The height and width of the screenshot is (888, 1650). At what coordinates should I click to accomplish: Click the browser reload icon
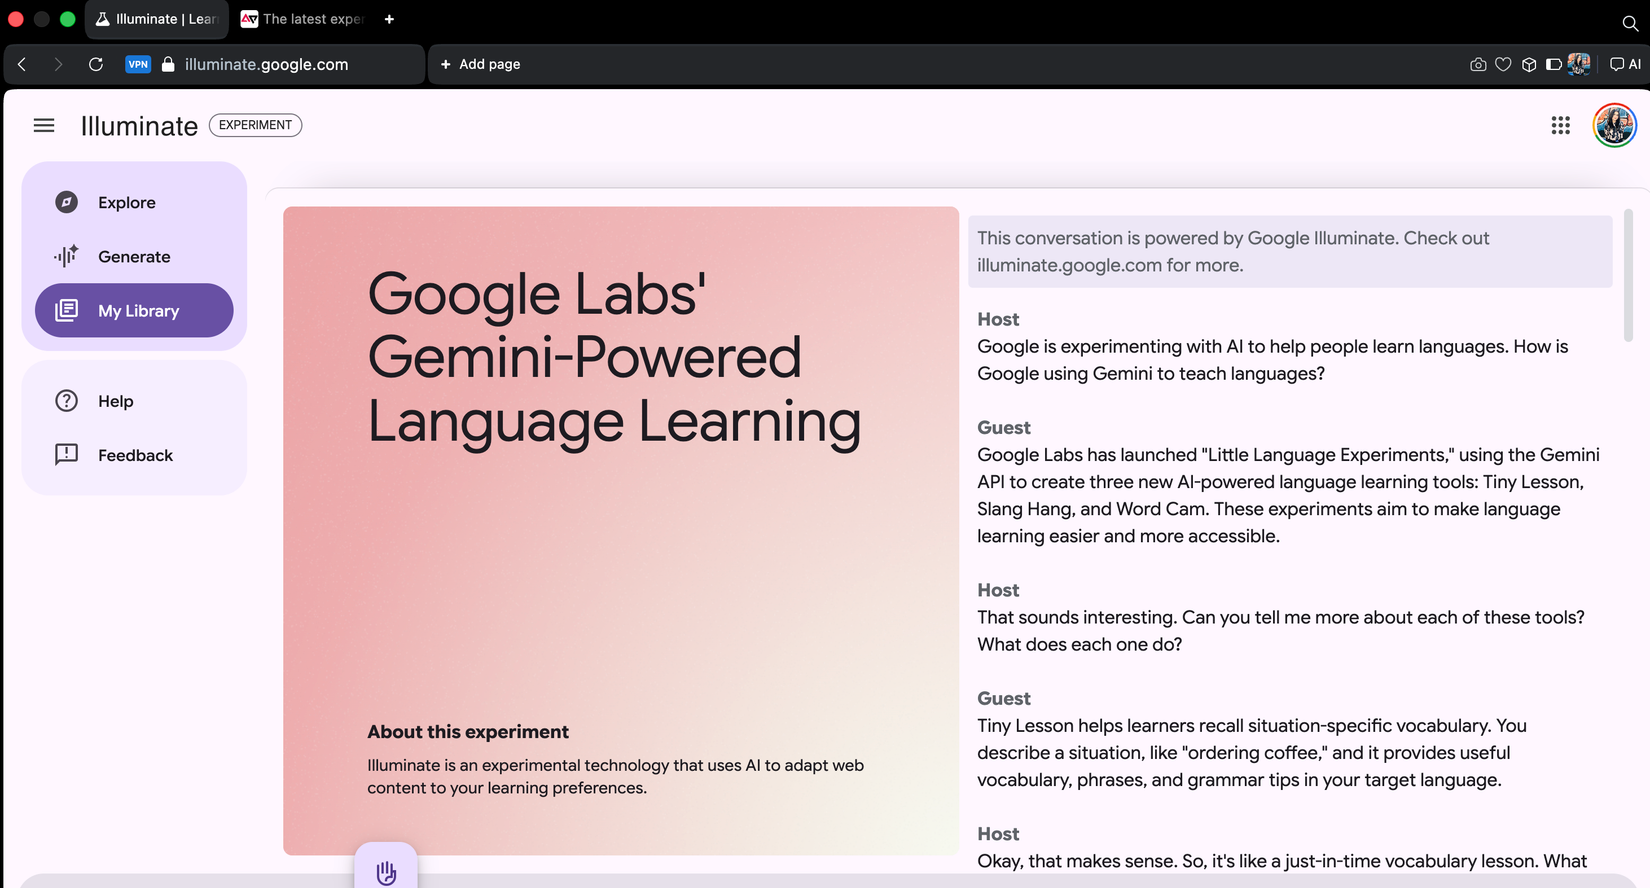click(96, 64)
